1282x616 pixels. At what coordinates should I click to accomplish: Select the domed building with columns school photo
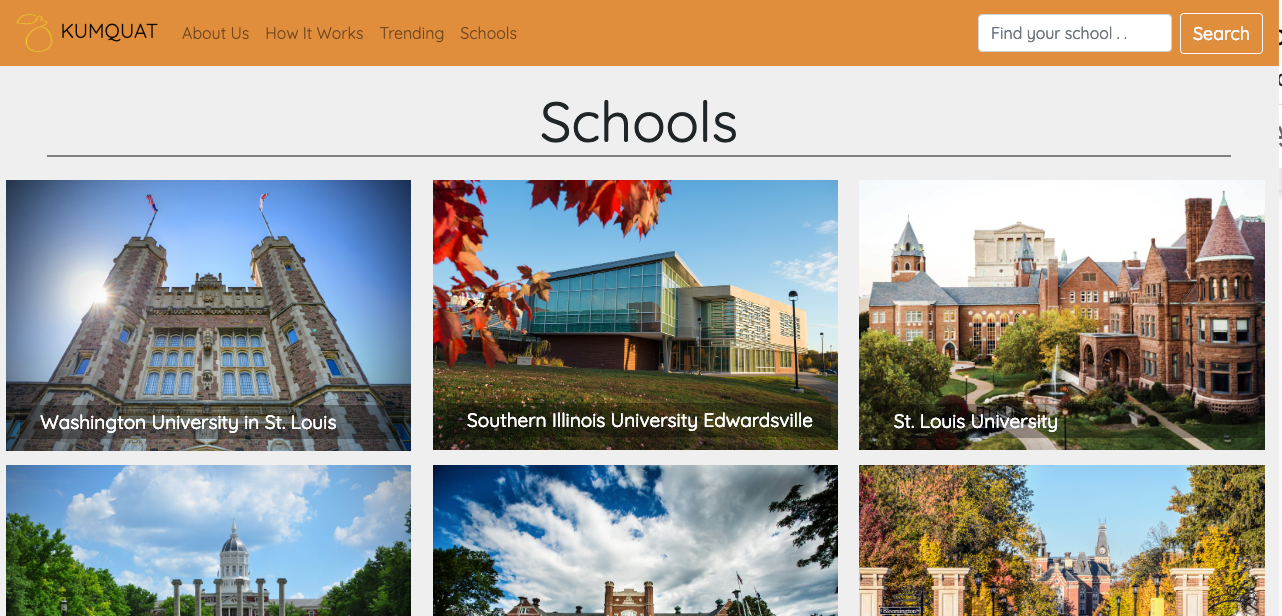208,540
